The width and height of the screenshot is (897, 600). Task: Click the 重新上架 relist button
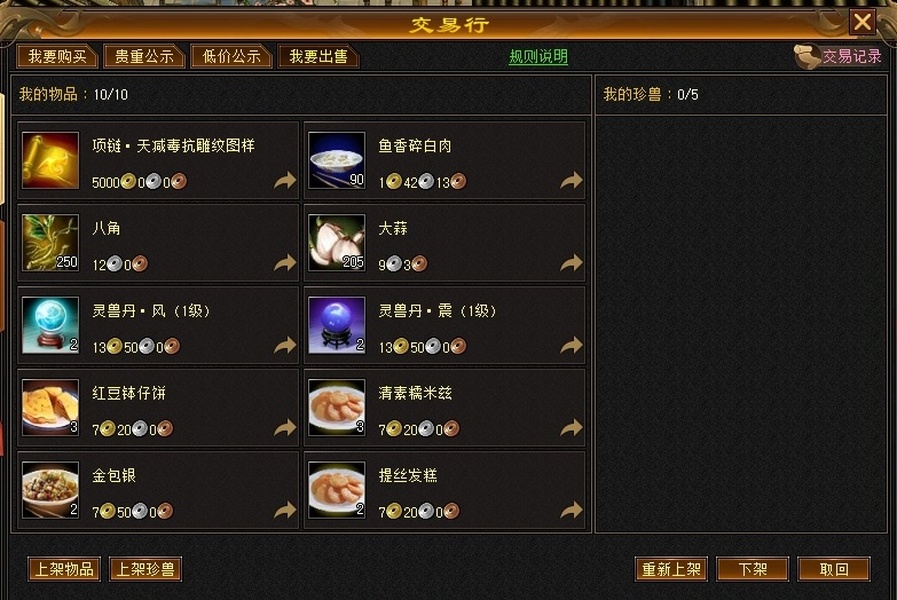pyautogui.click(x=671, y=569)
